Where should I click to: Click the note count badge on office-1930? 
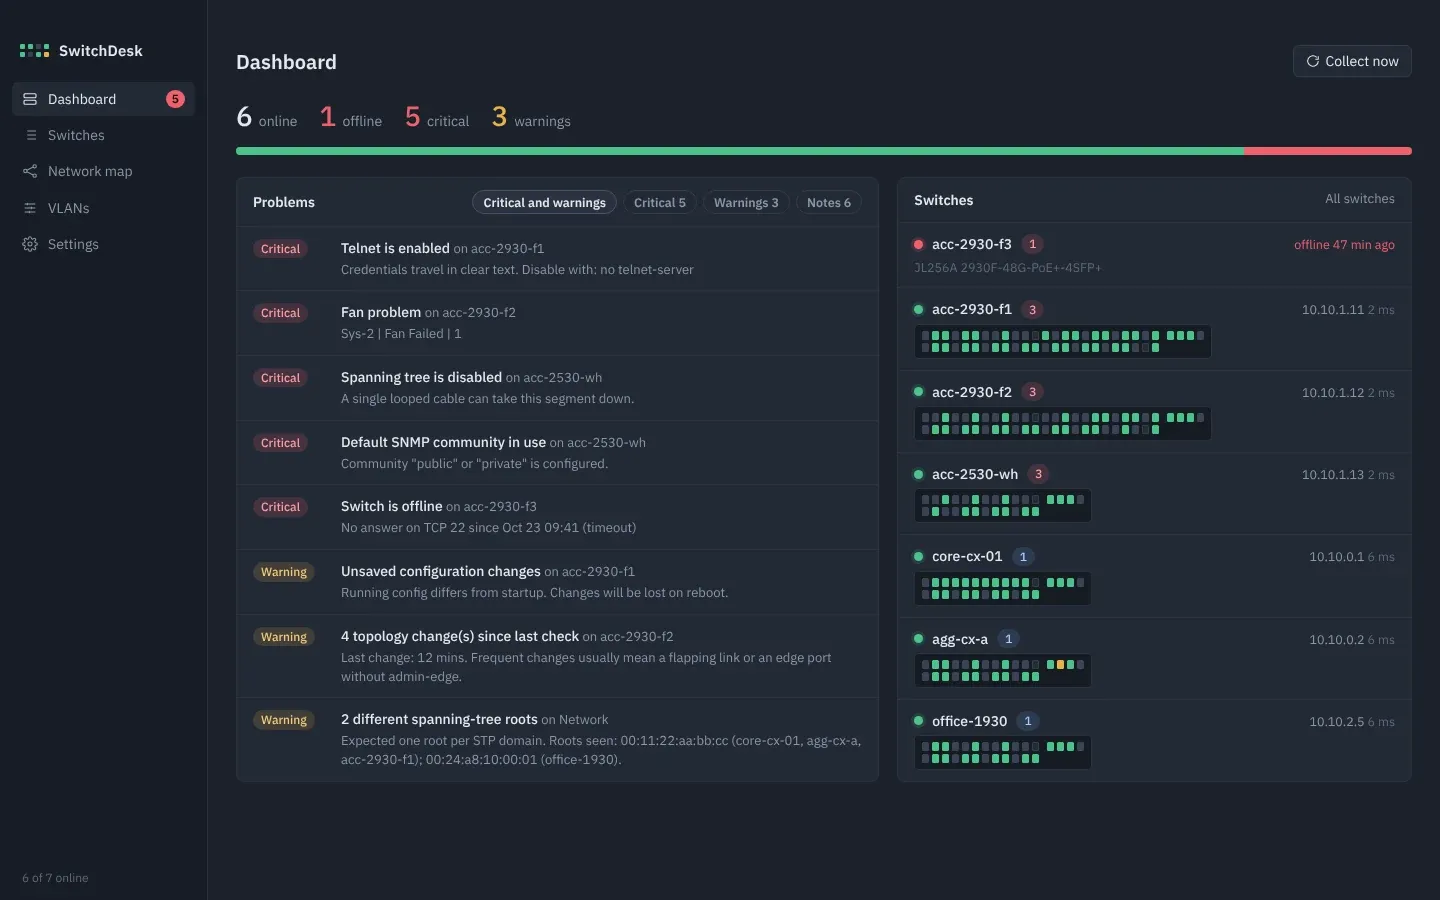1028,721
